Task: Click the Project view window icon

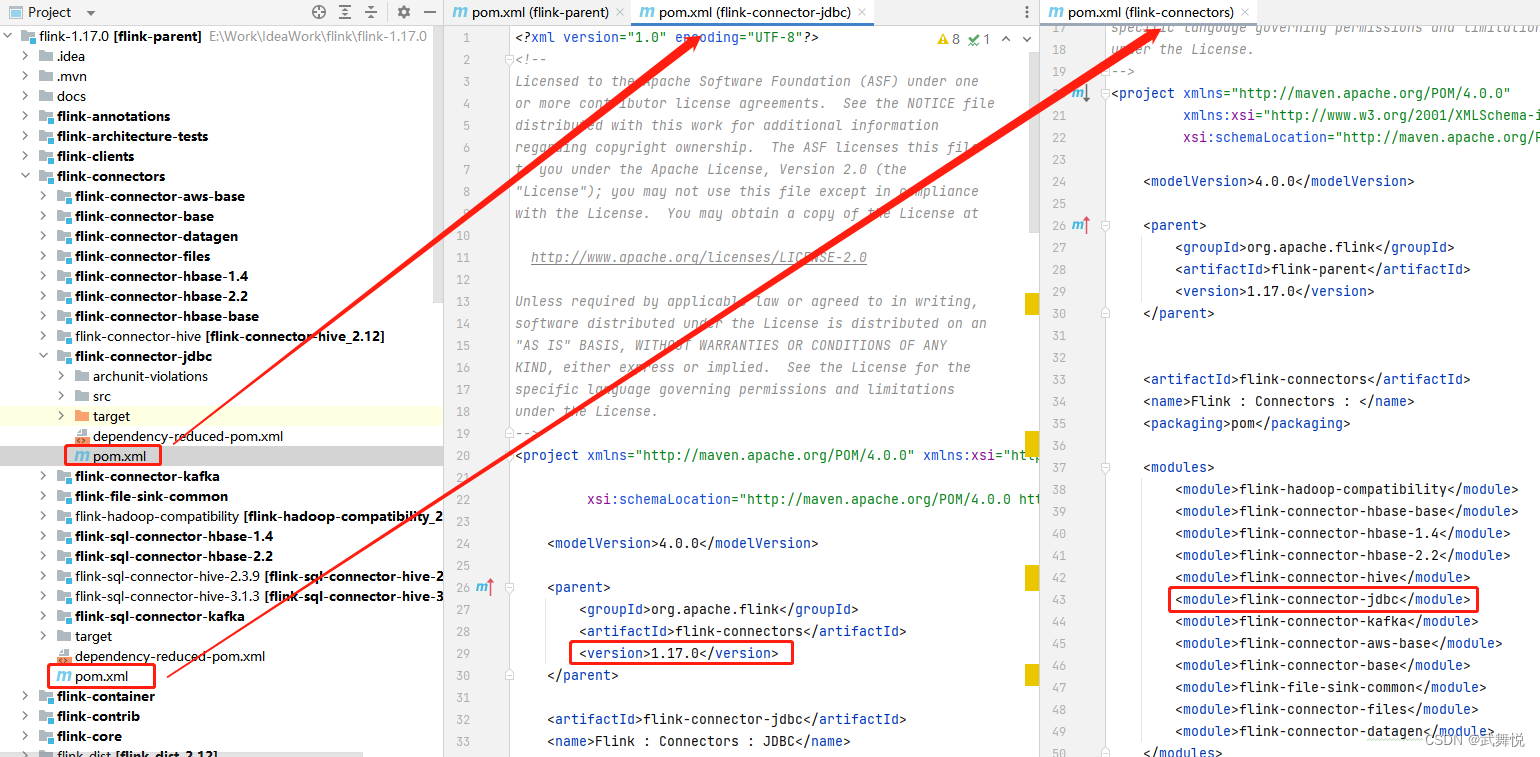Action: pyautogui.click(x=16, y=12)
